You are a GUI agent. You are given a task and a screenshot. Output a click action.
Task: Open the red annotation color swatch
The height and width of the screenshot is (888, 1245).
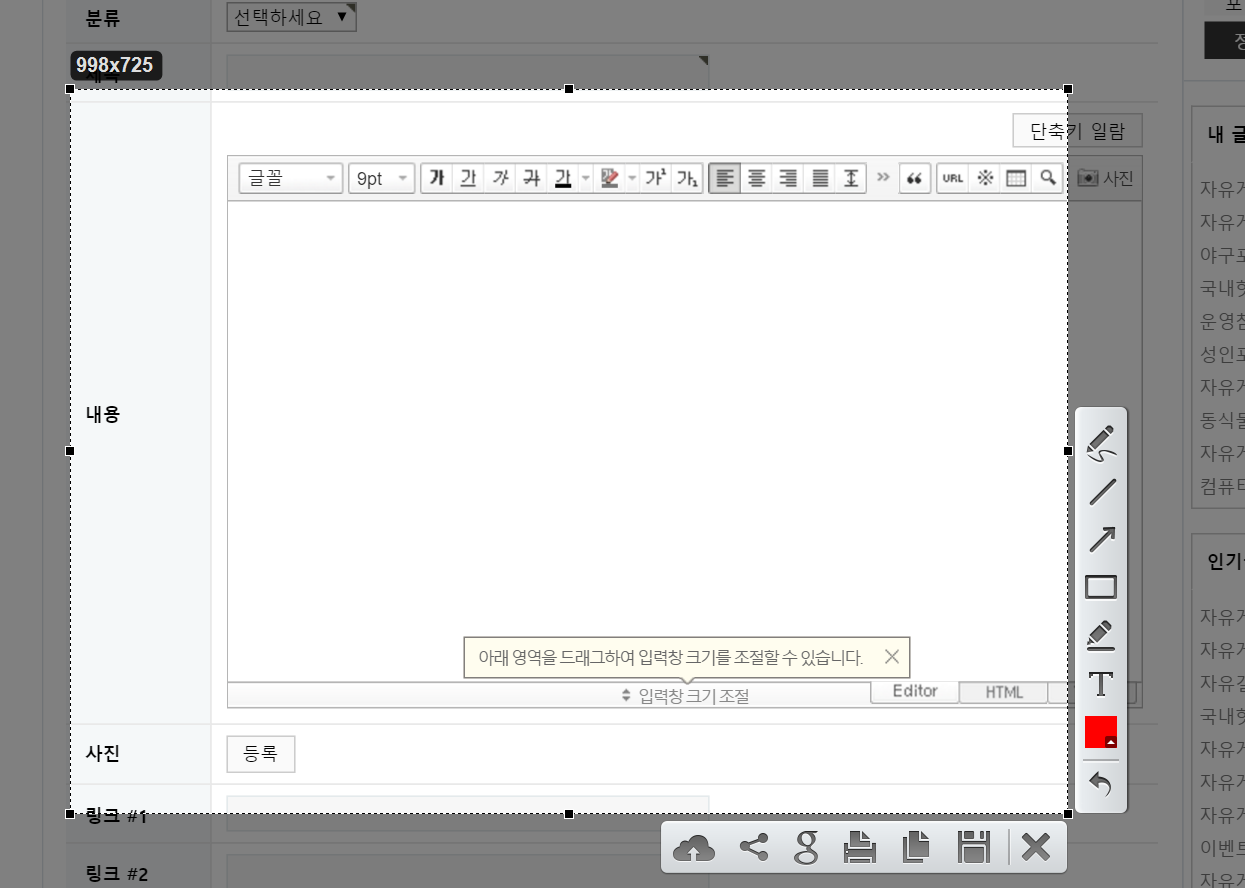pos(1100,732)
